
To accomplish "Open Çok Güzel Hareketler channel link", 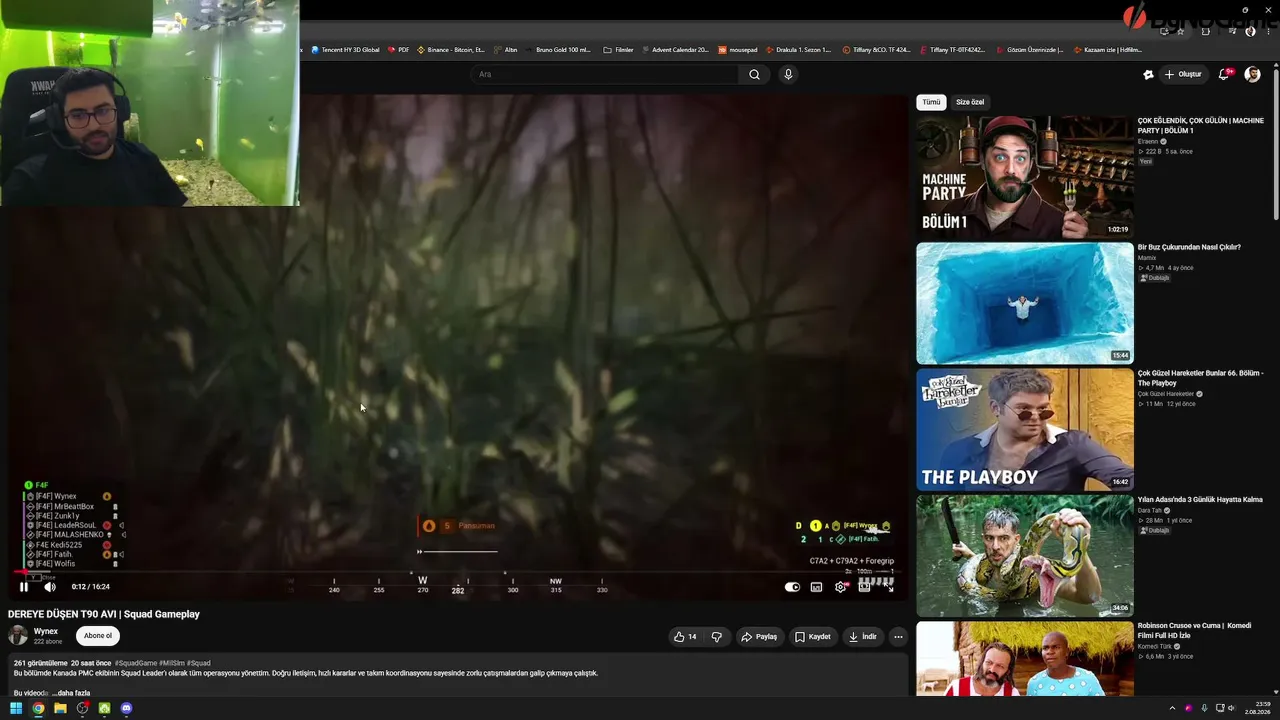I will point(1166,394).
